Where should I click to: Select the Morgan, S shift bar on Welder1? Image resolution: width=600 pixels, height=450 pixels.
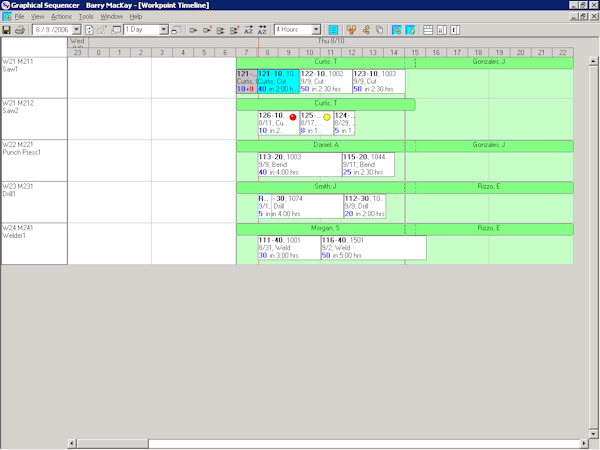[320, 229]
